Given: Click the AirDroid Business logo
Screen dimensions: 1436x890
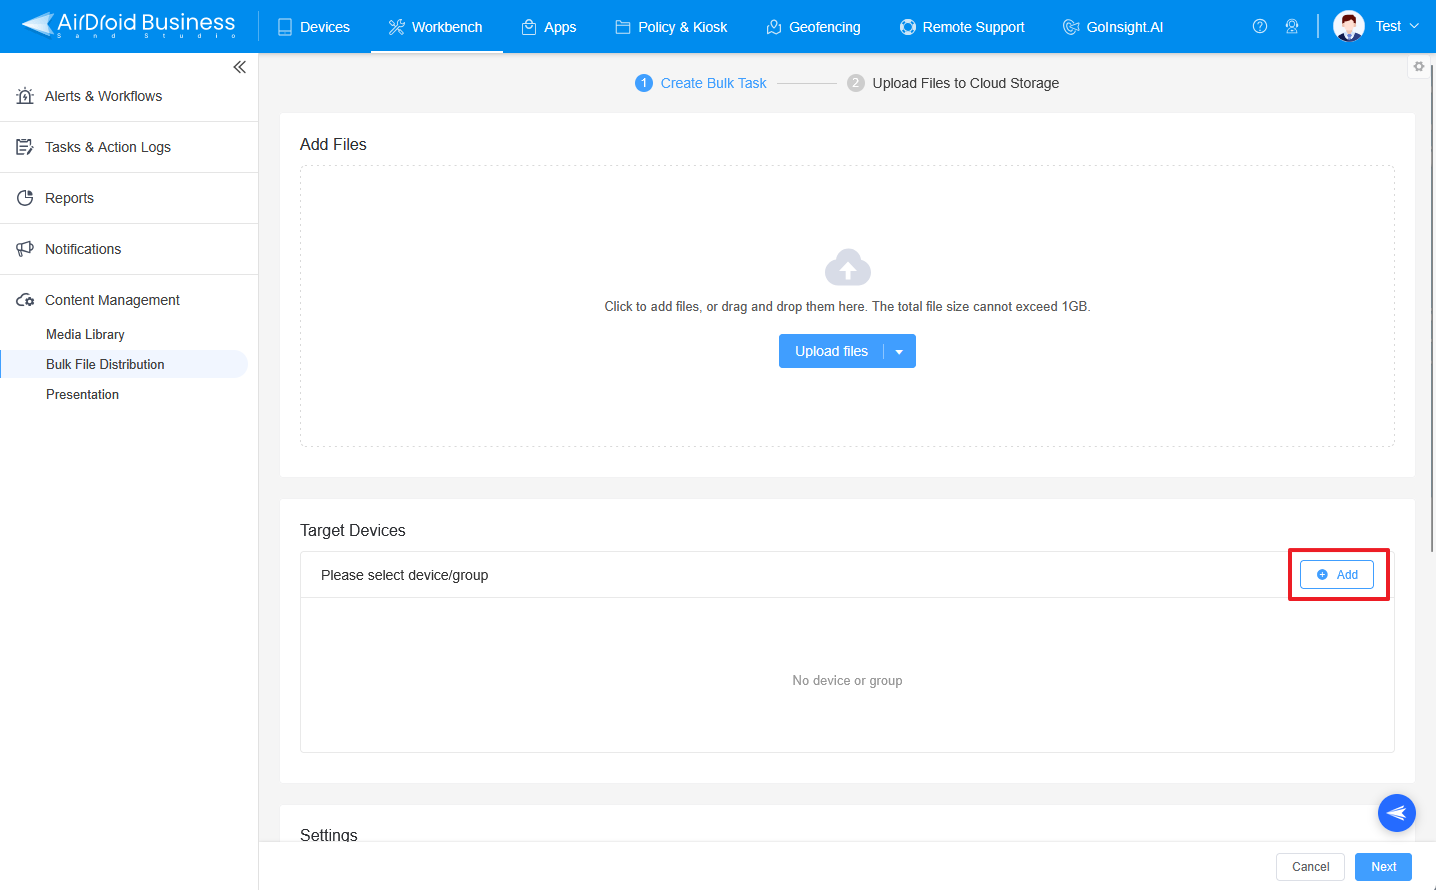Looking at the screenshot, I should (129, 25).
